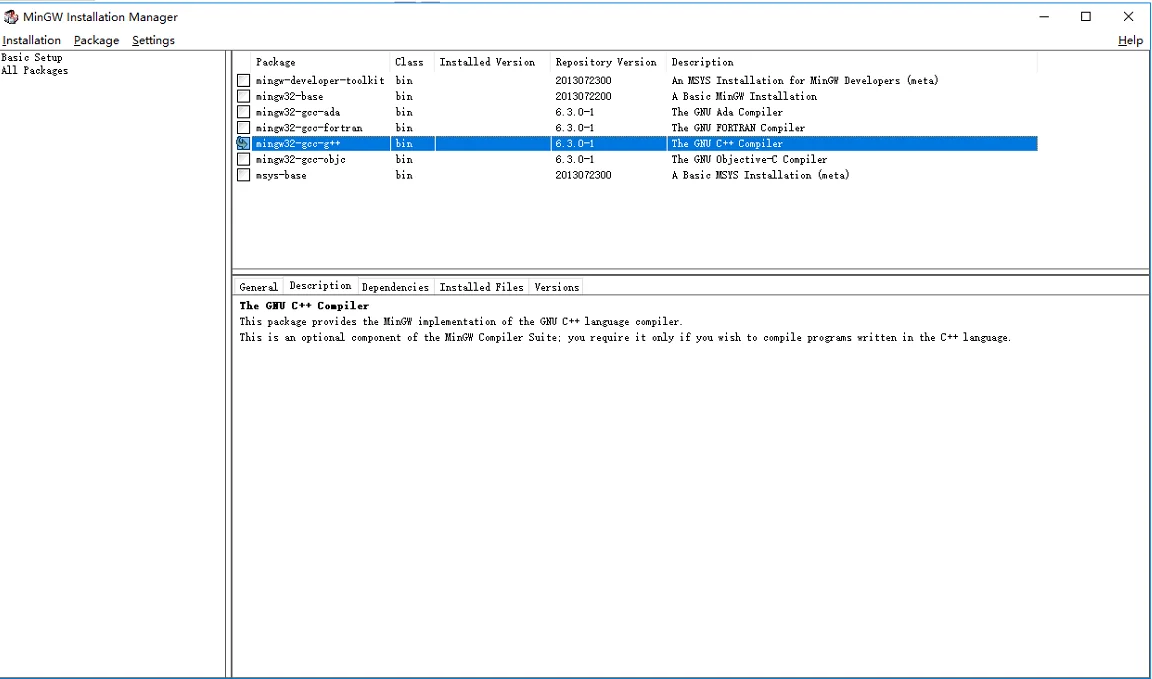Screen dimensions: 1152x679
Task: Maximize the MinGW Installation Manager window
Action: pyautogui.click(x=1086, y=17)
